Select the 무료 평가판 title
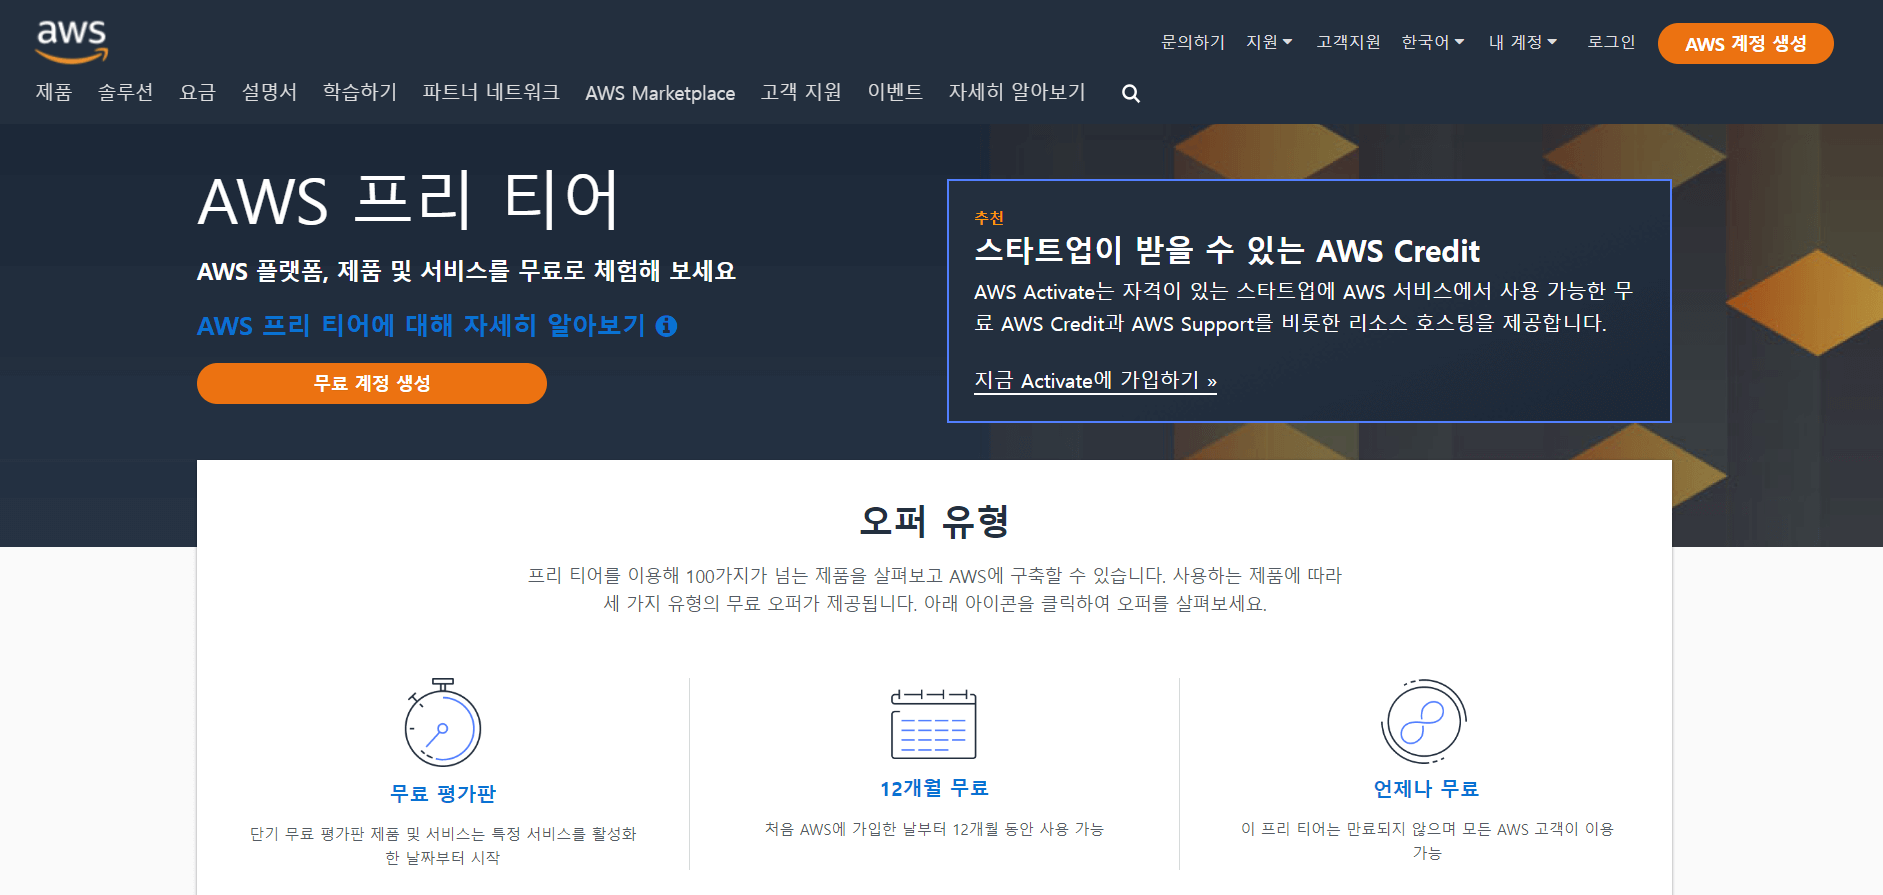The height and width of the screenshot is (895, 1883). coord(443,794)
